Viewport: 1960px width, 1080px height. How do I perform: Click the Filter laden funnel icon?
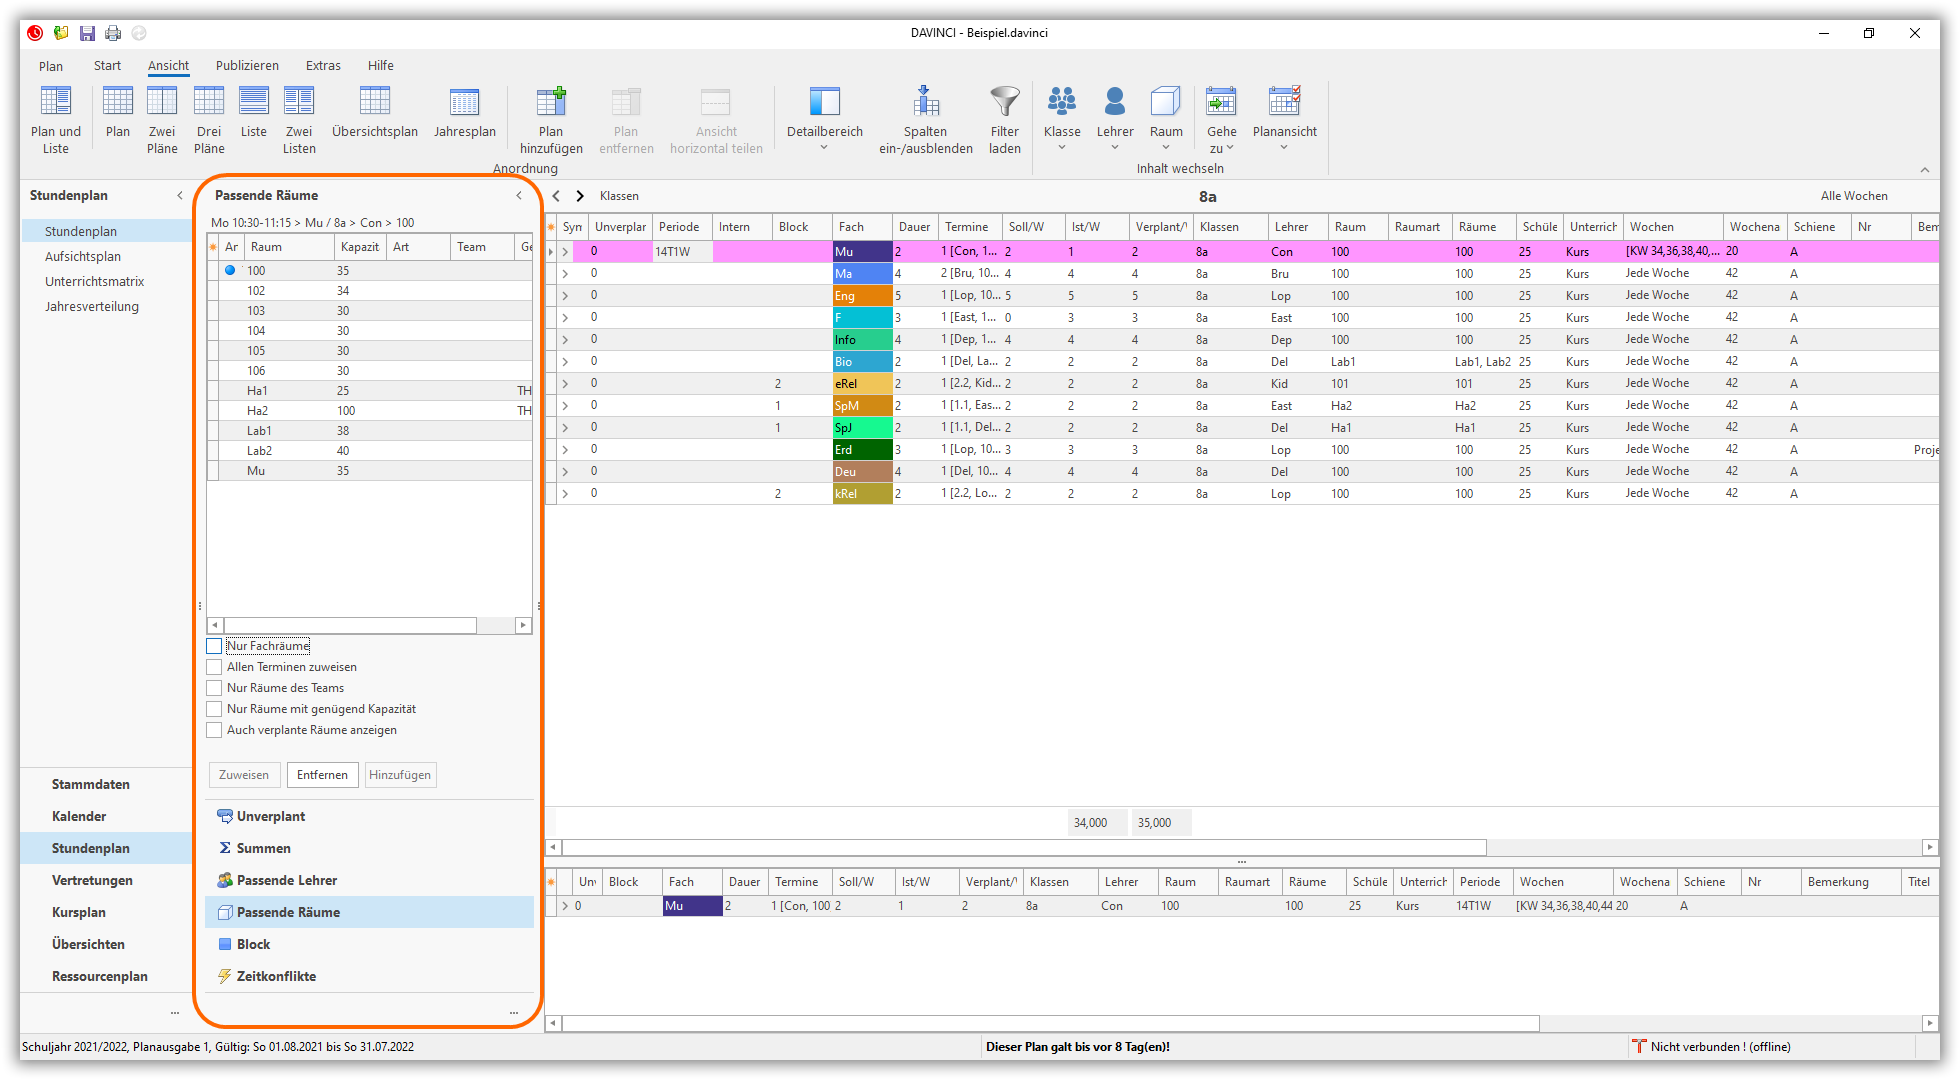click(1004, 102)
